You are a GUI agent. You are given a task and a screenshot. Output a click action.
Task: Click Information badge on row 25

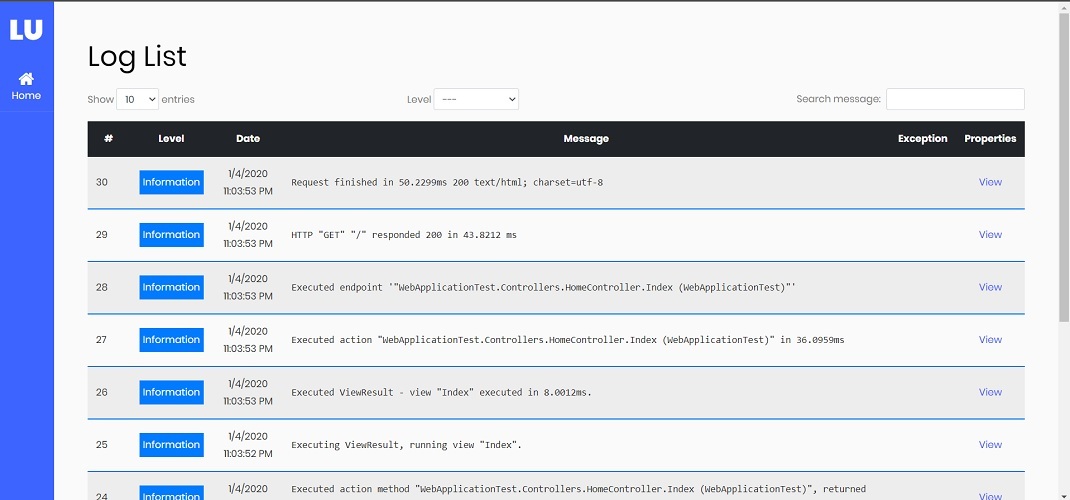[171, 445]
